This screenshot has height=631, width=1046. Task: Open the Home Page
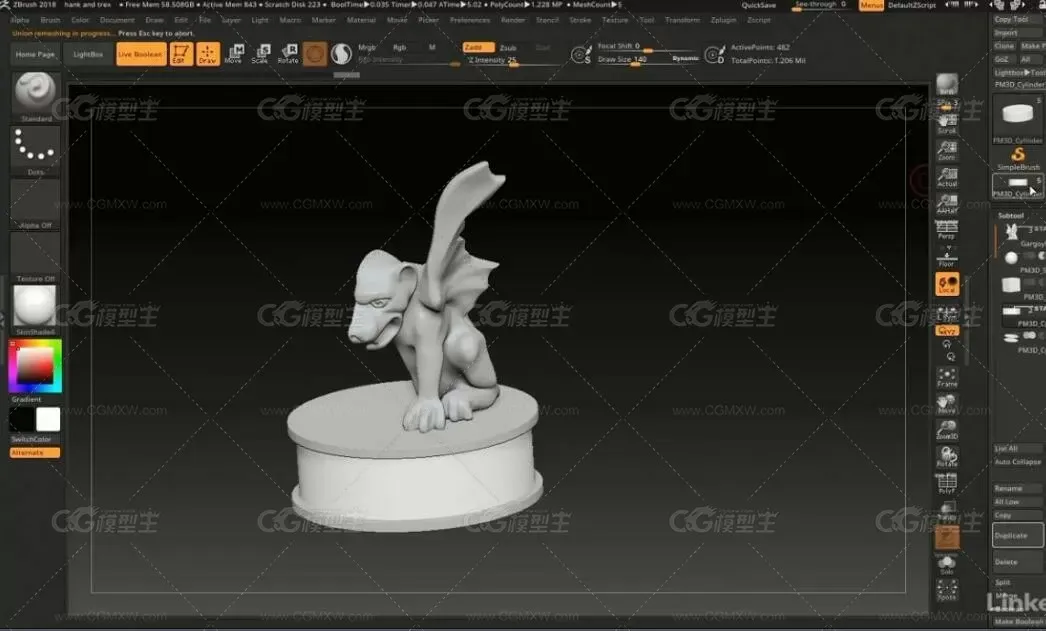pyautogui.click(x=35, y=54)
